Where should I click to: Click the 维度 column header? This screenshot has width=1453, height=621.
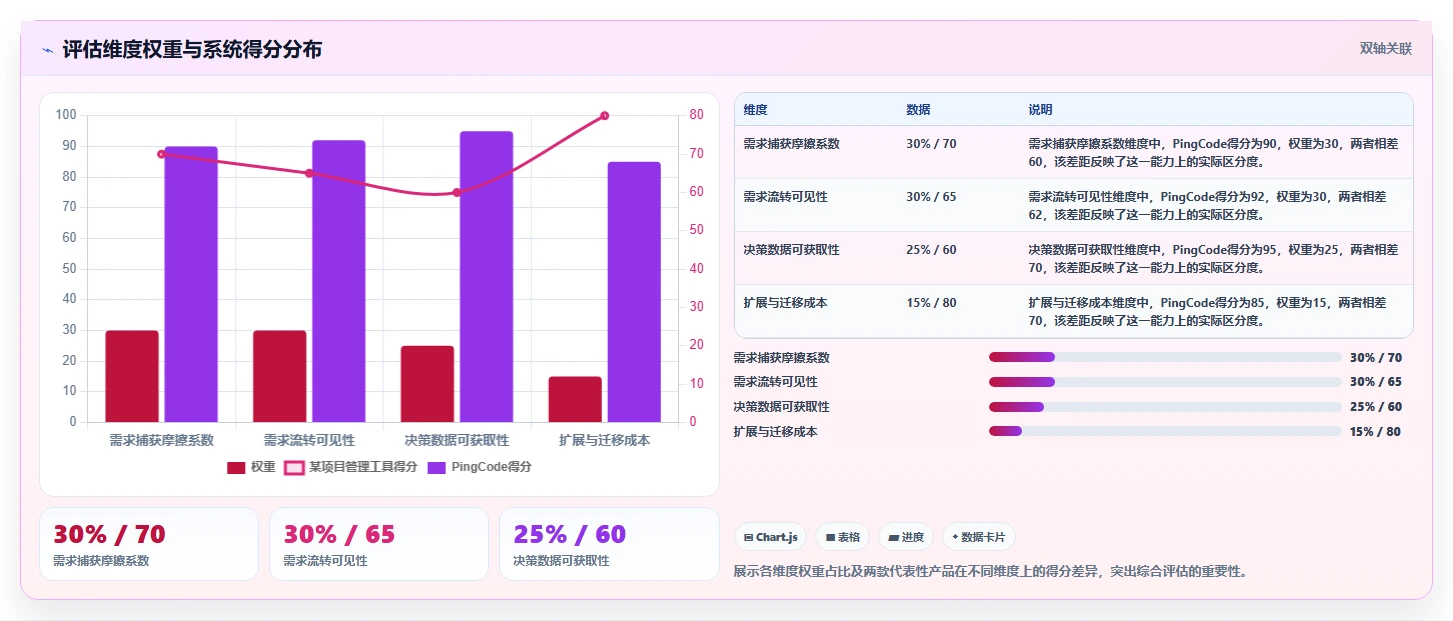coord(756,110)
